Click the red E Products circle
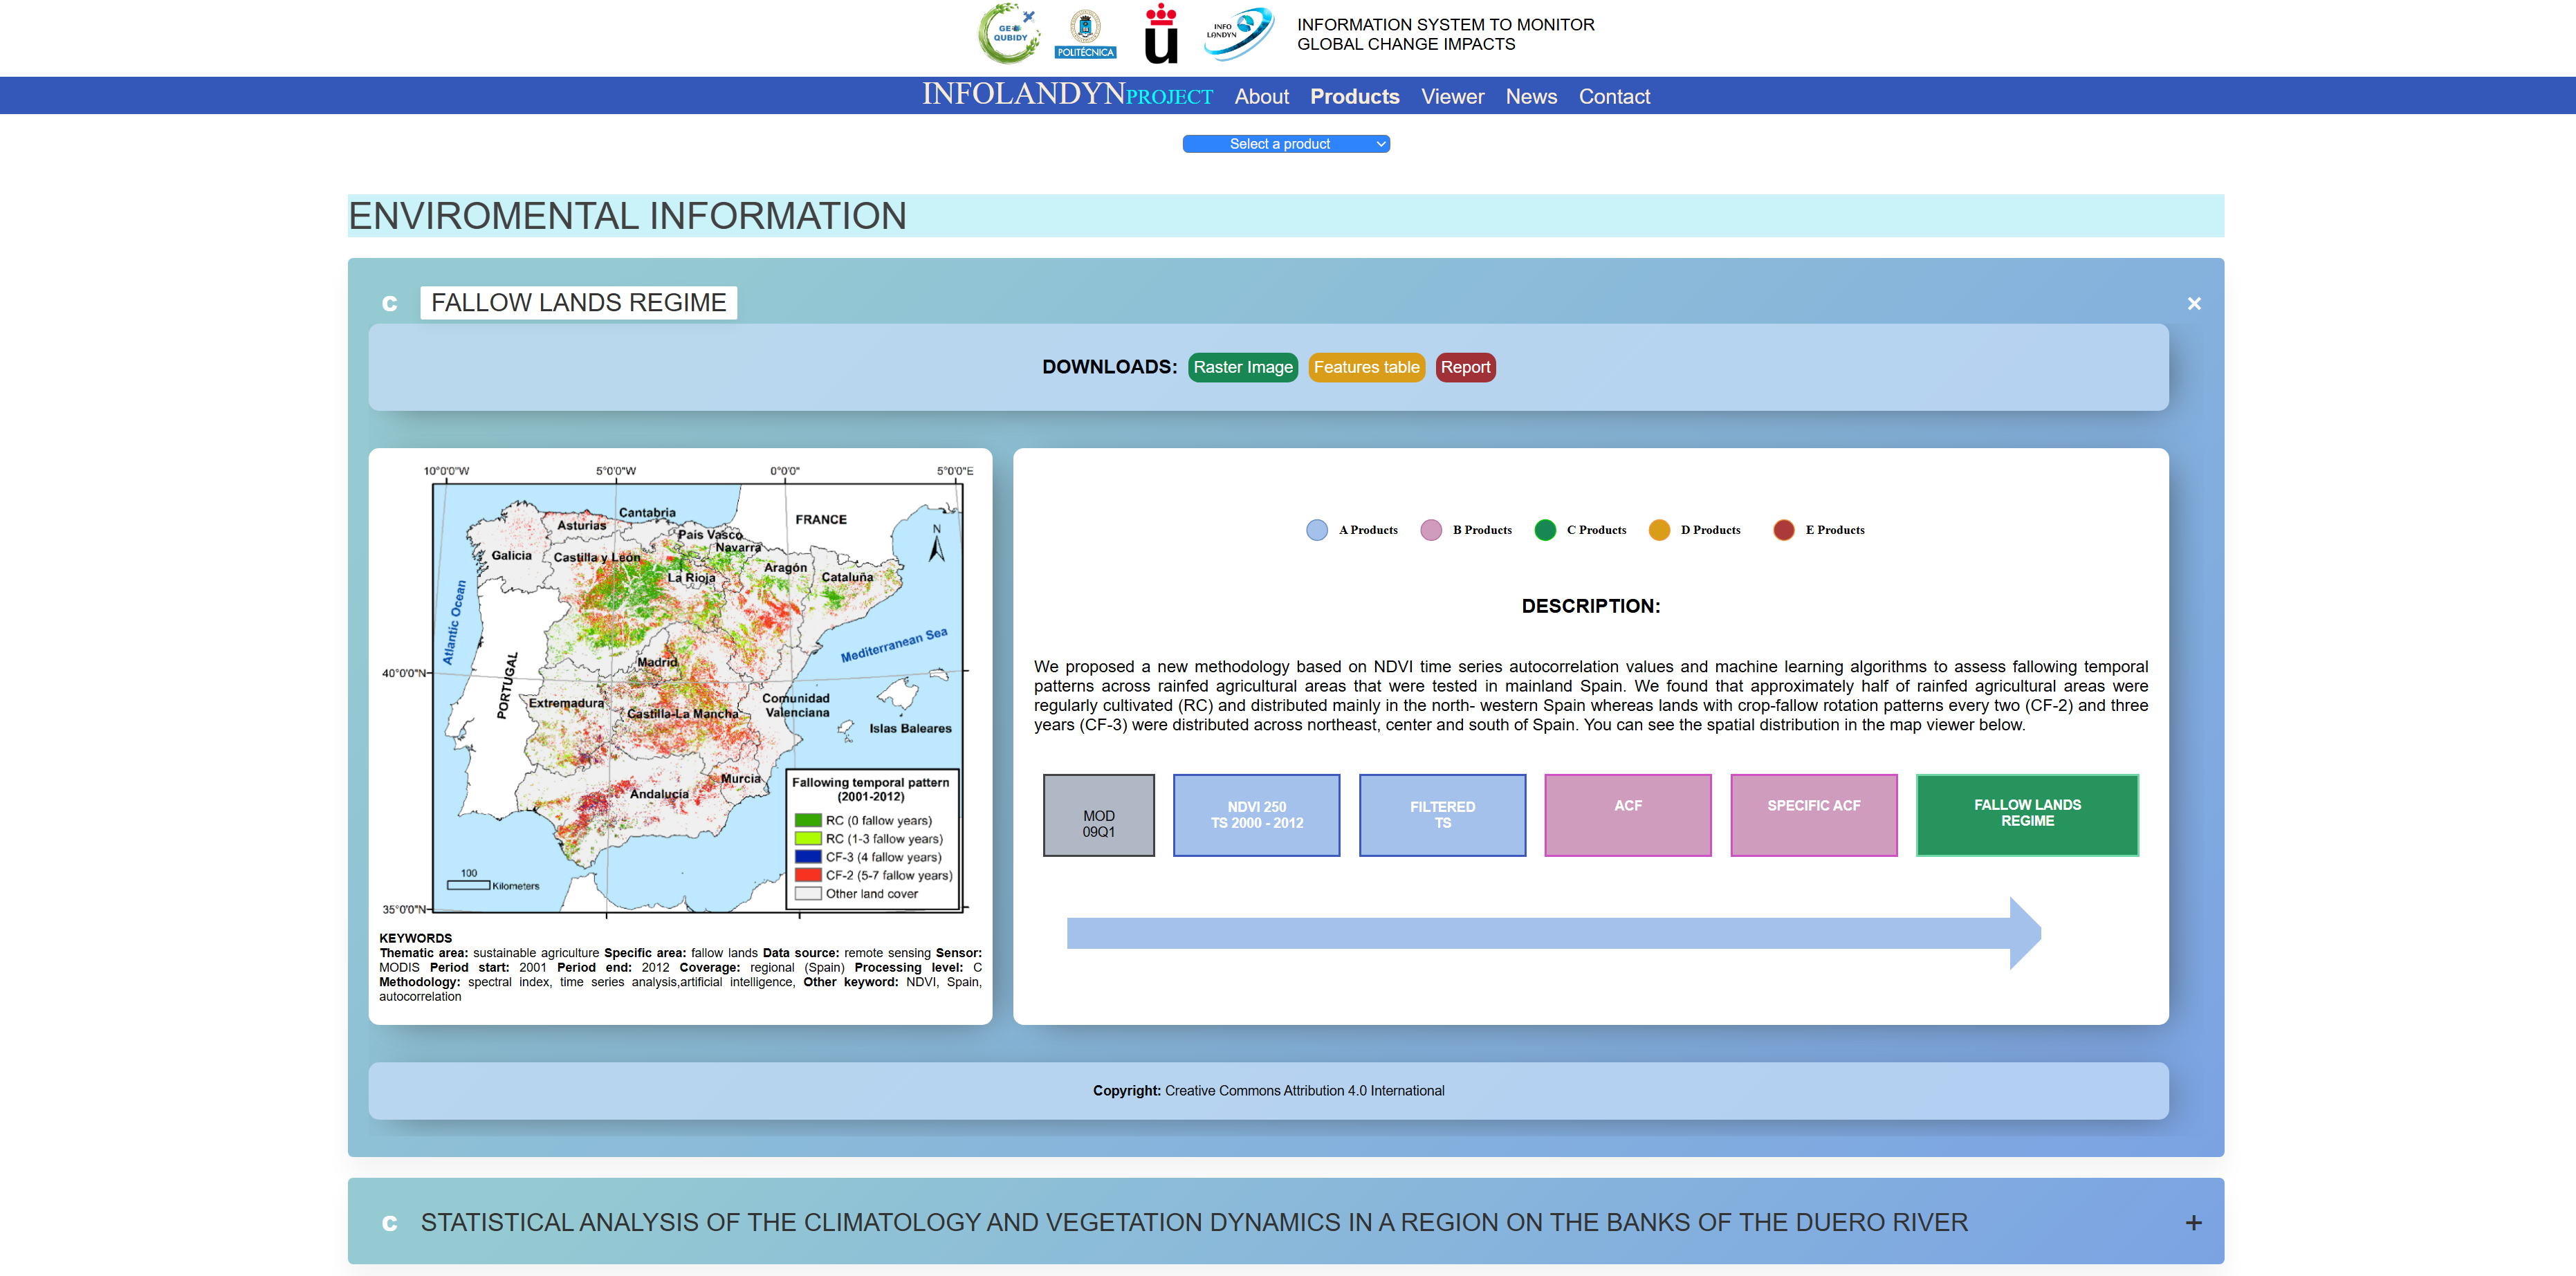This screenshot has height=1276, width=2576. tap(1783, 530)
